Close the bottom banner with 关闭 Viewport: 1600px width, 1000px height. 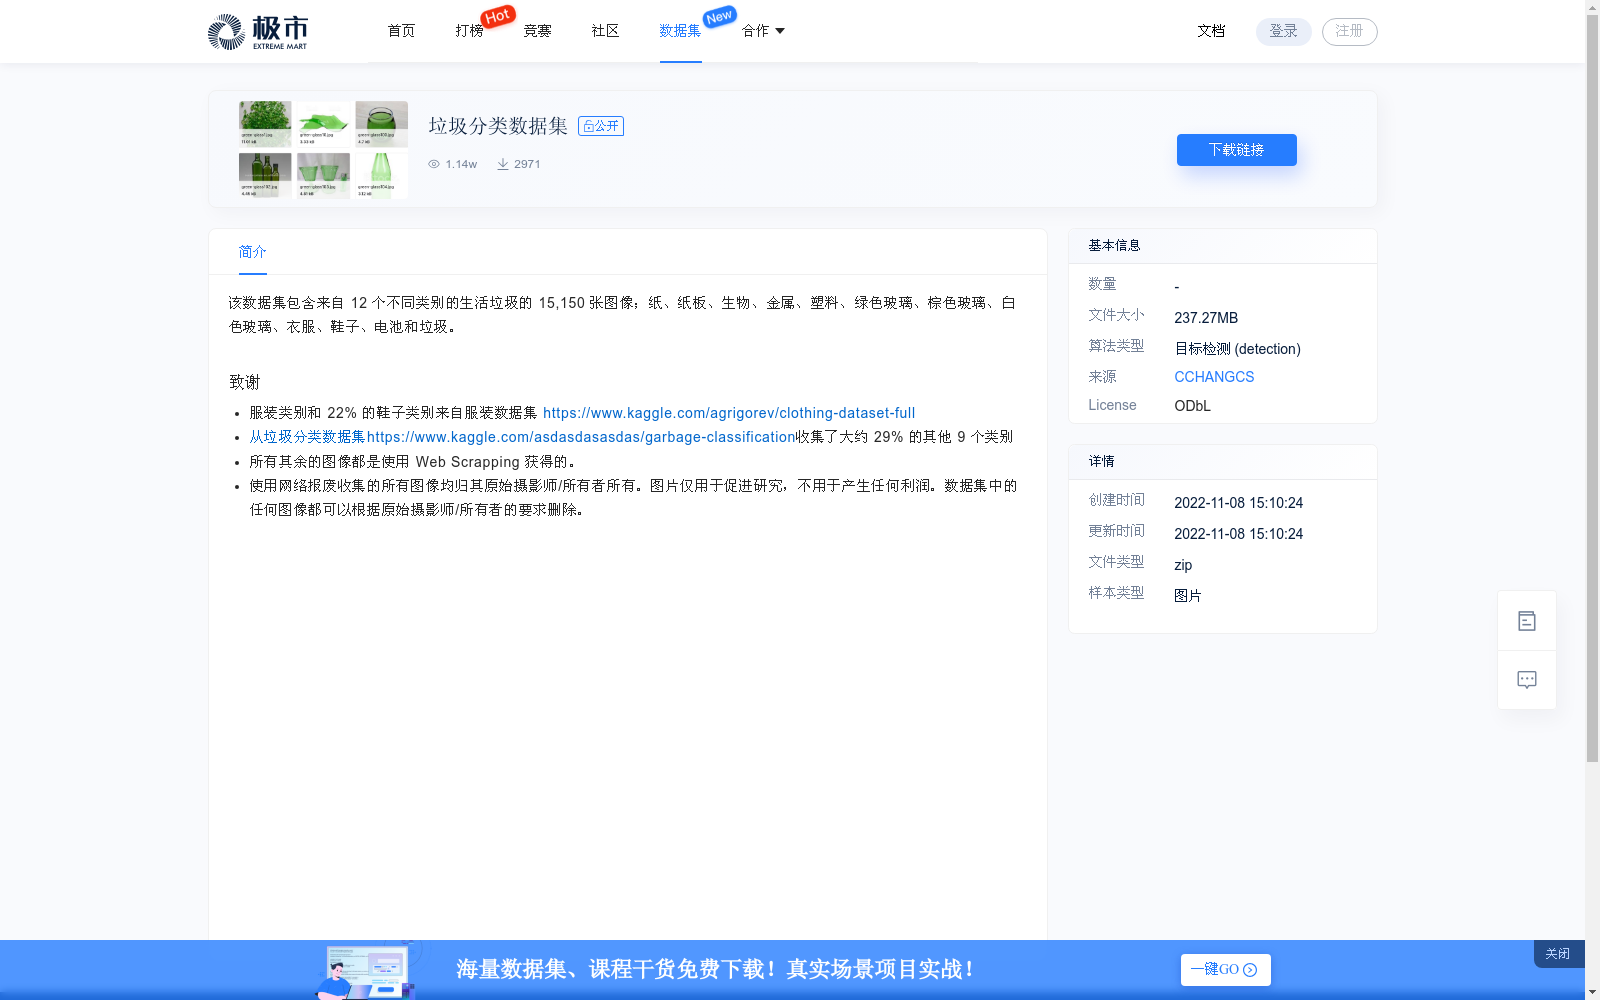tap(1558, 954)
